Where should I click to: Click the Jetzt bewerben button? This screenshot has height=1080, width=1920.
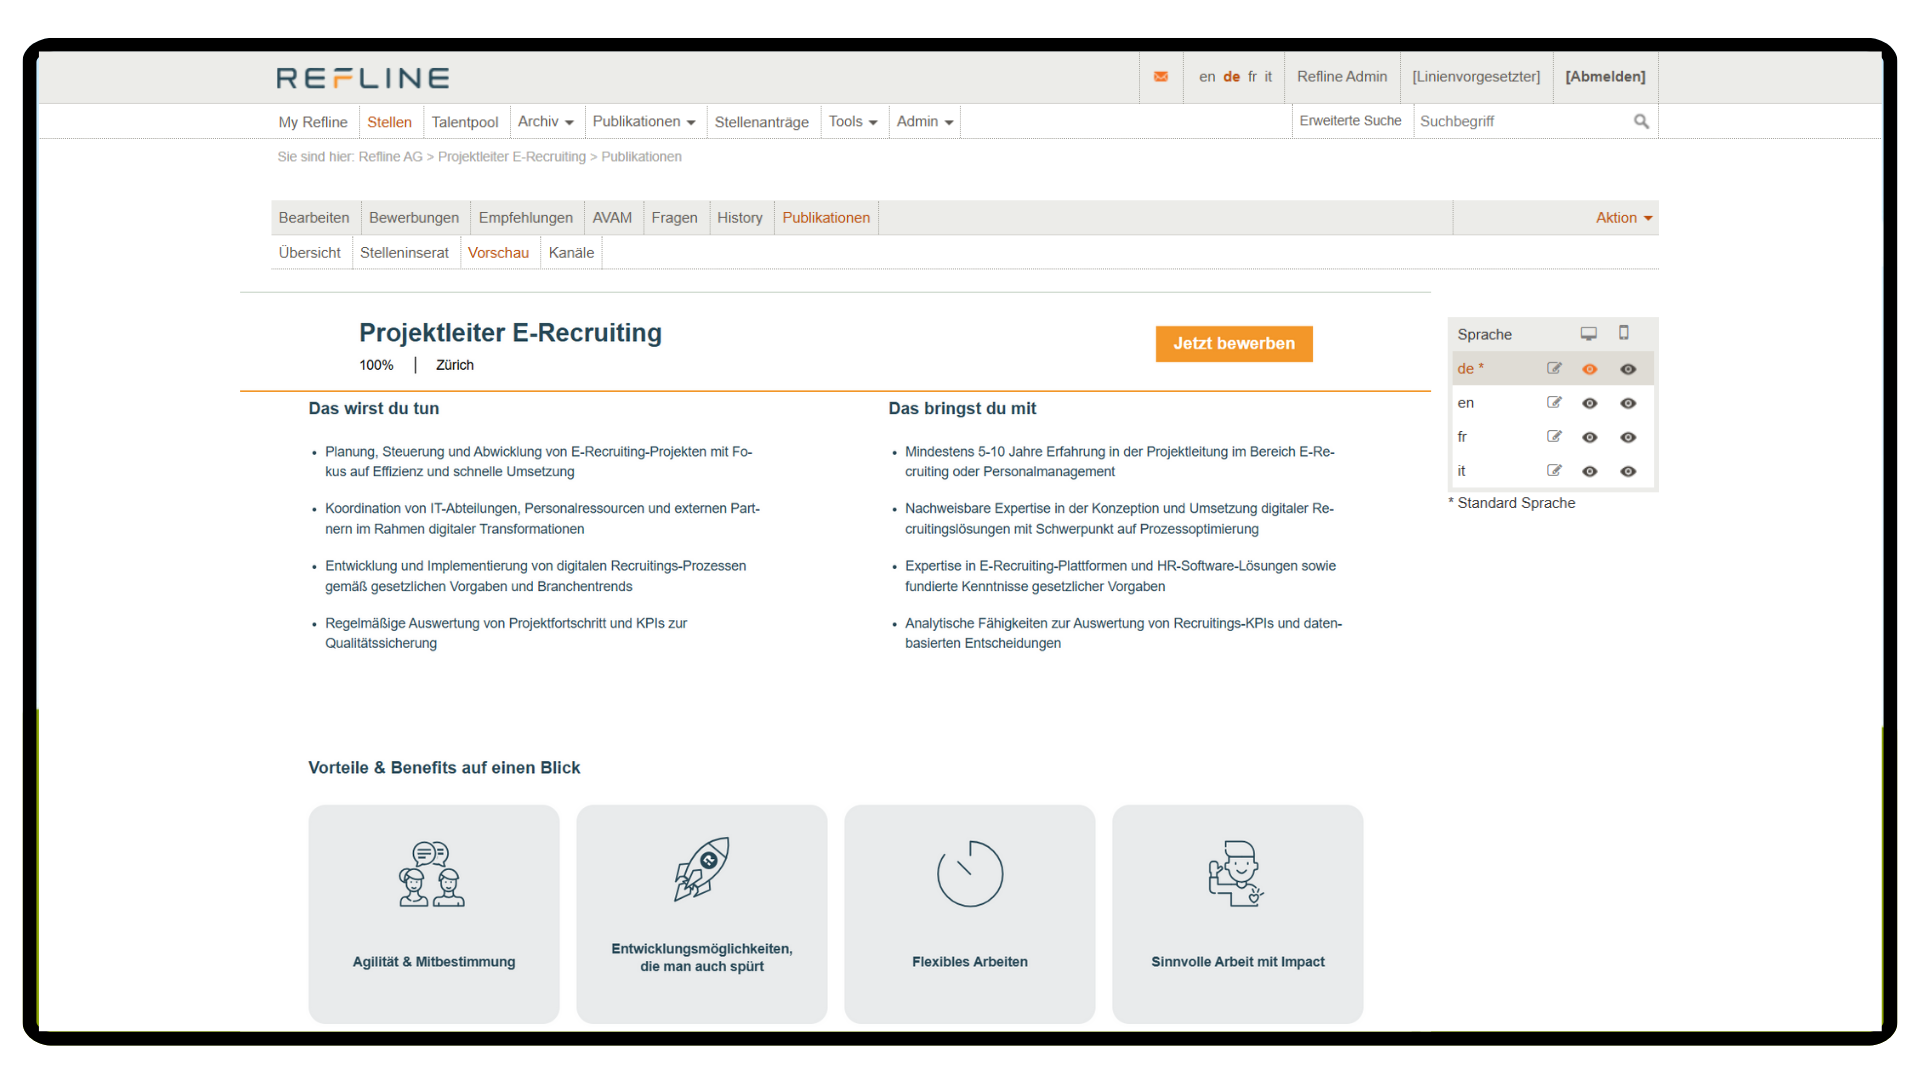(x=1233, y=344)
